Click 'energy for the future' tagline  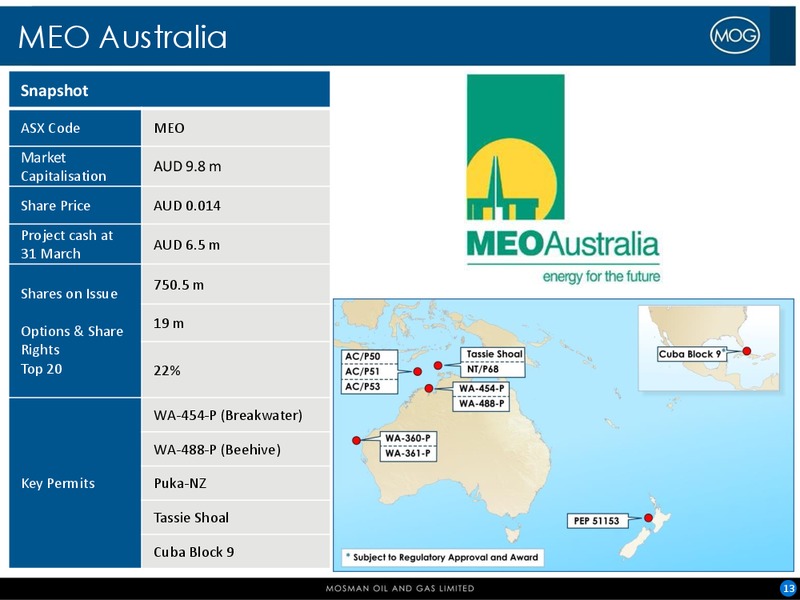point(602,277)
